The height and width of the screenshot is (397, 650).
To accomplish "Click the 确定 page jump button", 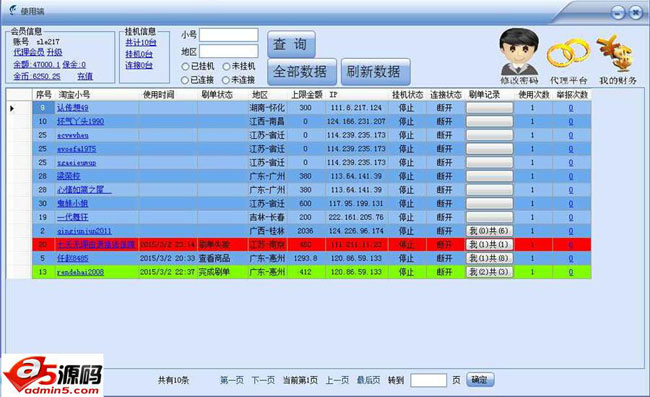I will point(480,380).
